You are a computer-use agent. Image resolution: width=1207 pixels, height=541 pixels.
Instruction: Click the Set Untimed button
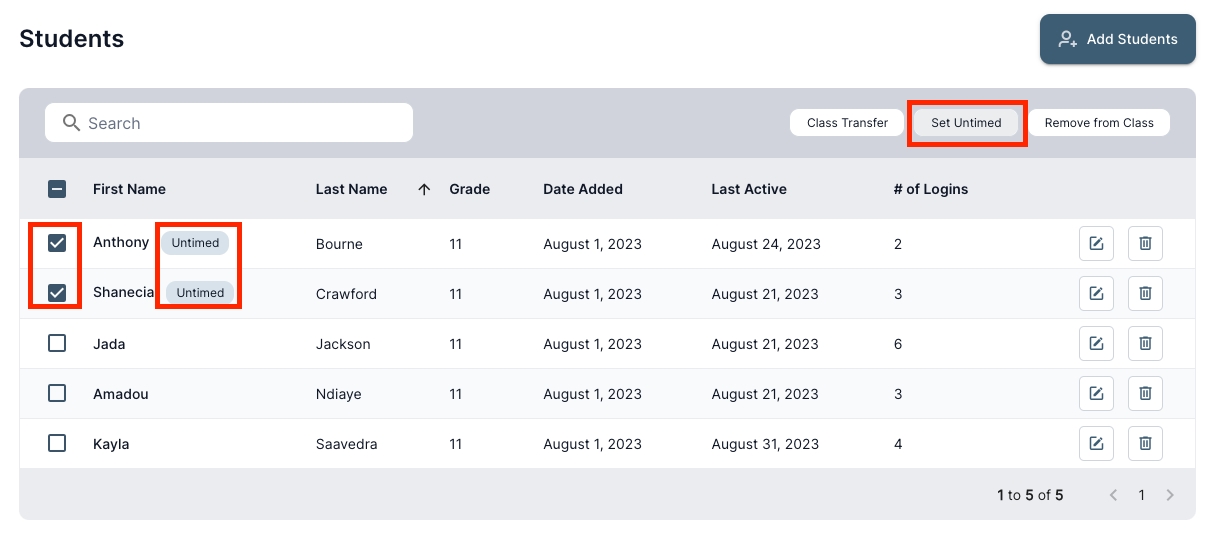(966, 123)
